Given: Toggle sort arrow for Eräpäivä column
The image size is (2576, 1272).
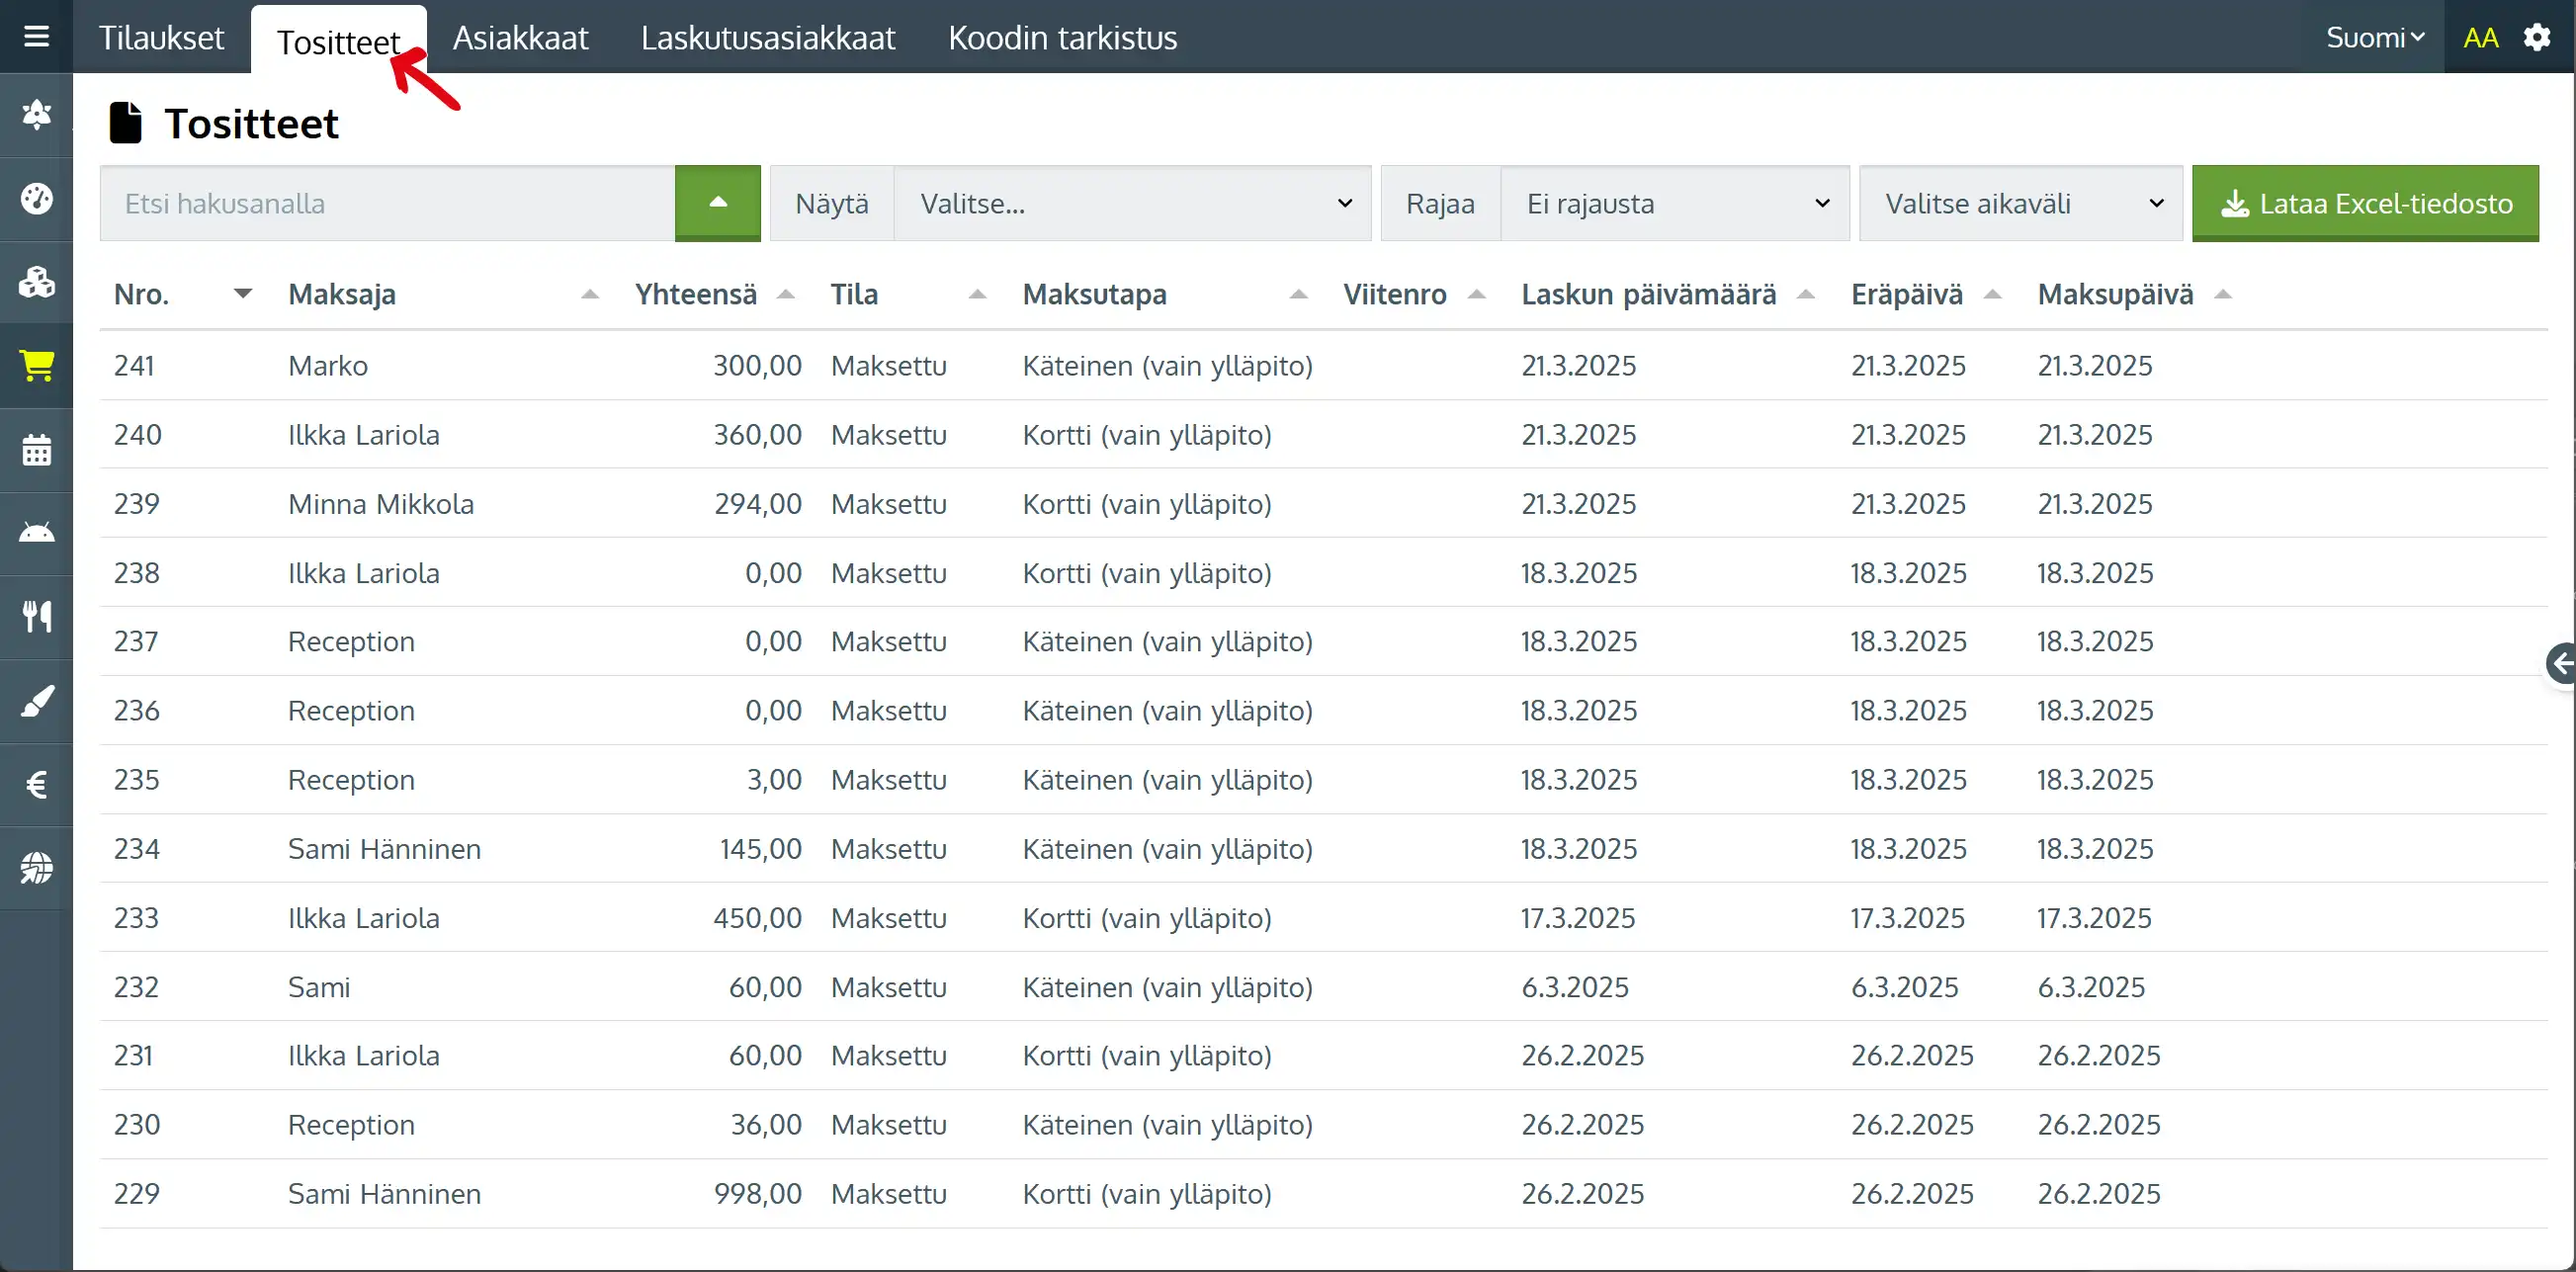Looking at the screenshot, I should 1992,294.
